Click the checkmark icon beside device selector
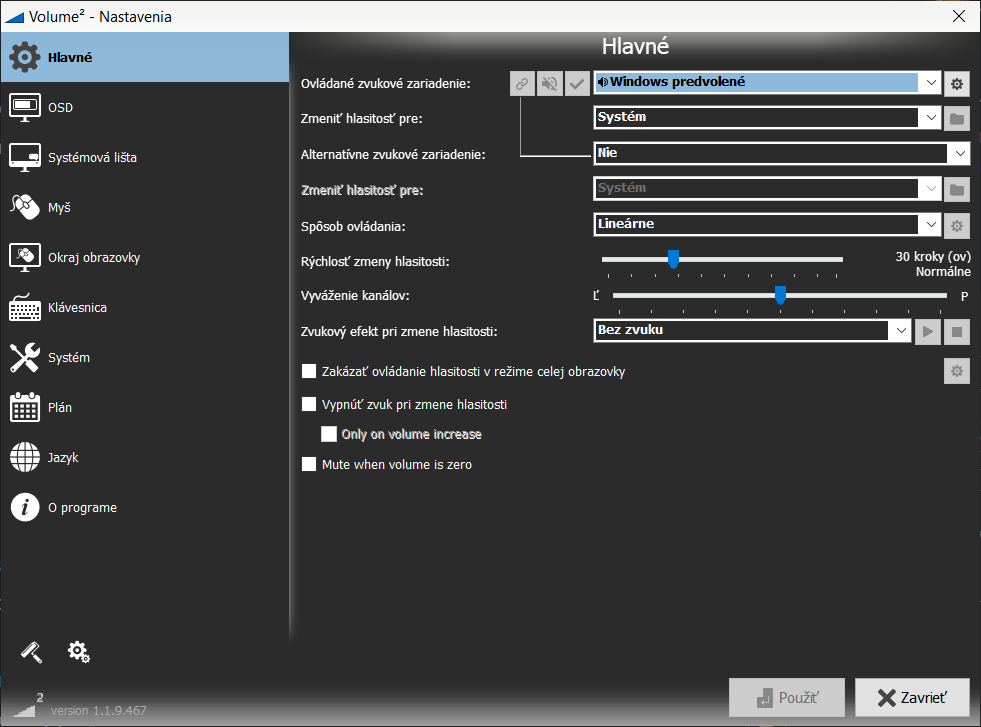This screenshot has height=727, width=981. [576, 84]
